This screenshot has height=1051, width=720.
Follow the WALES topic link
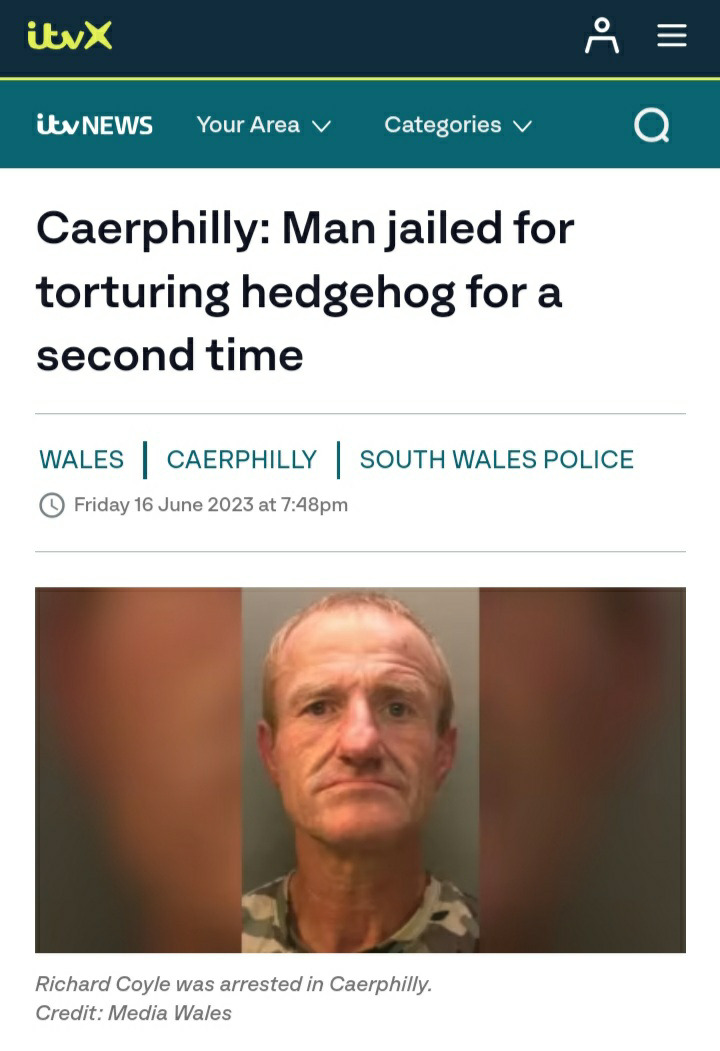81,460
